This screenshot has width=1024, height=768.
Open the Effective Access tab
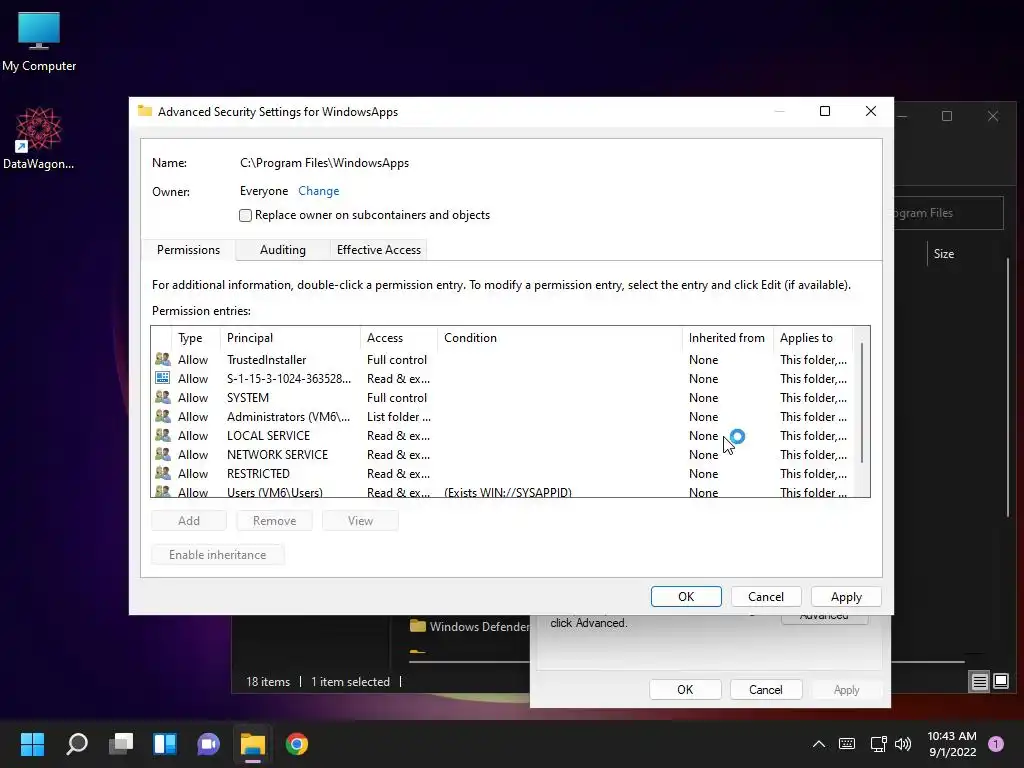click(378, 249)
